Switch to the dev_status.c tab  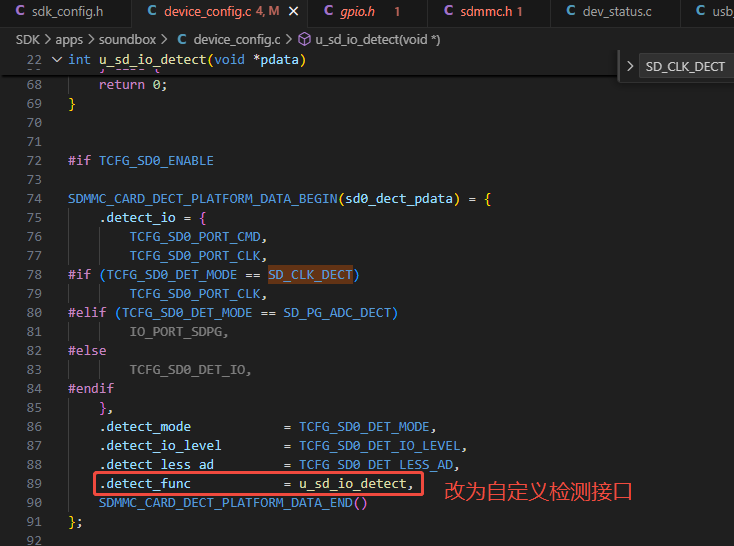[617, 11]
